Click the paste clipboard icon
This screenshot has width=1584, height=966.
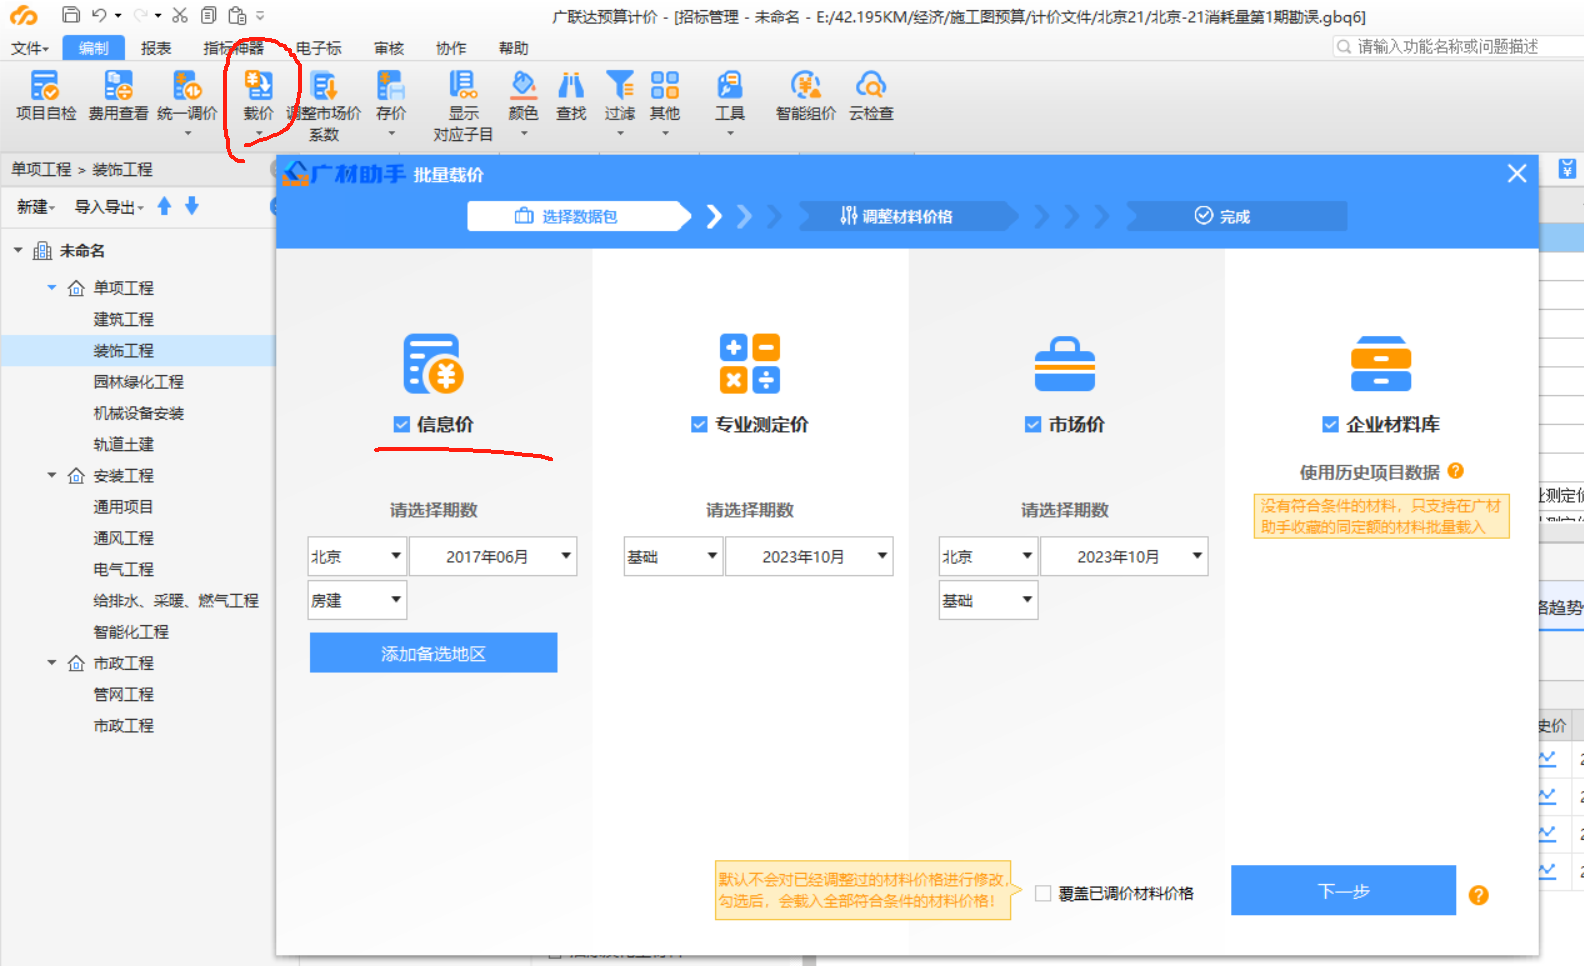tap(237, 15)
